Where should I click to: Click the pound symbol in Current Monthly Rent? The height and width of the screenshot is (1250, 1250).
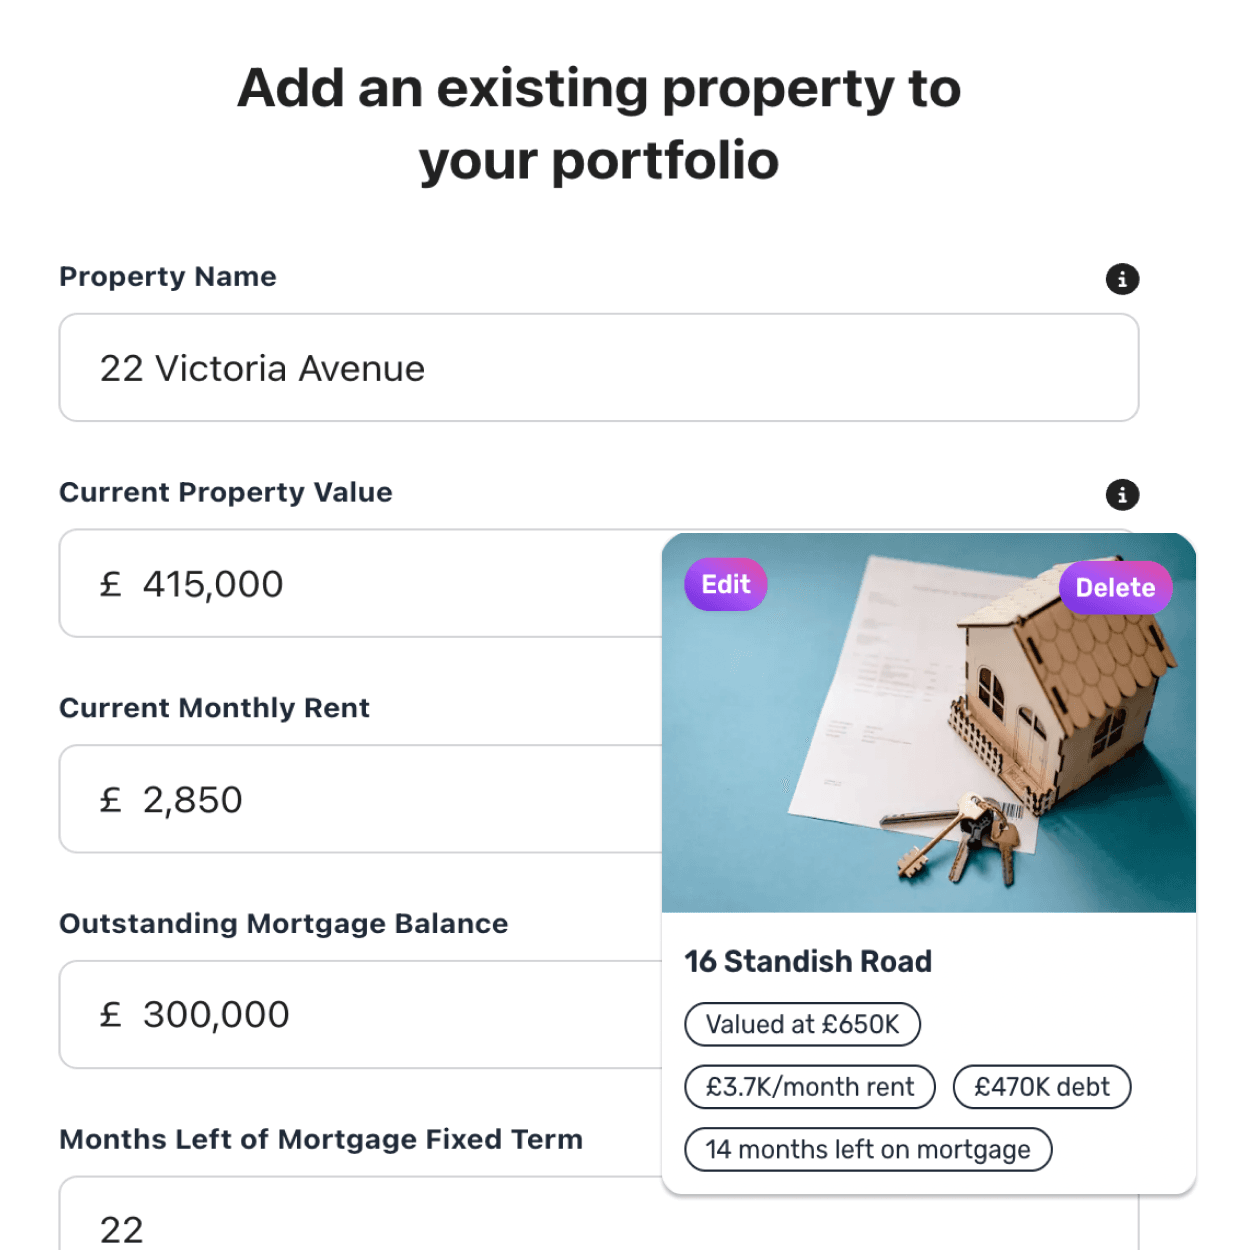click(x=110, y=799)
